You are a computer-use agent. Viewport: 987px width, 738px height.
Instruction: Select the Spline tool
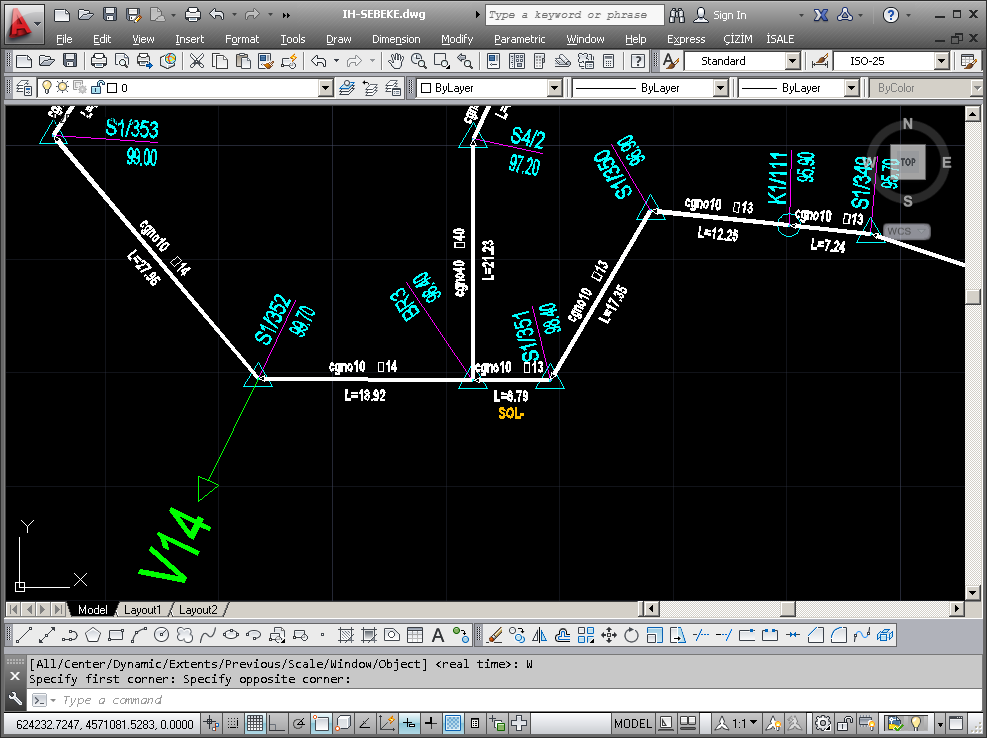click(207, 634)
